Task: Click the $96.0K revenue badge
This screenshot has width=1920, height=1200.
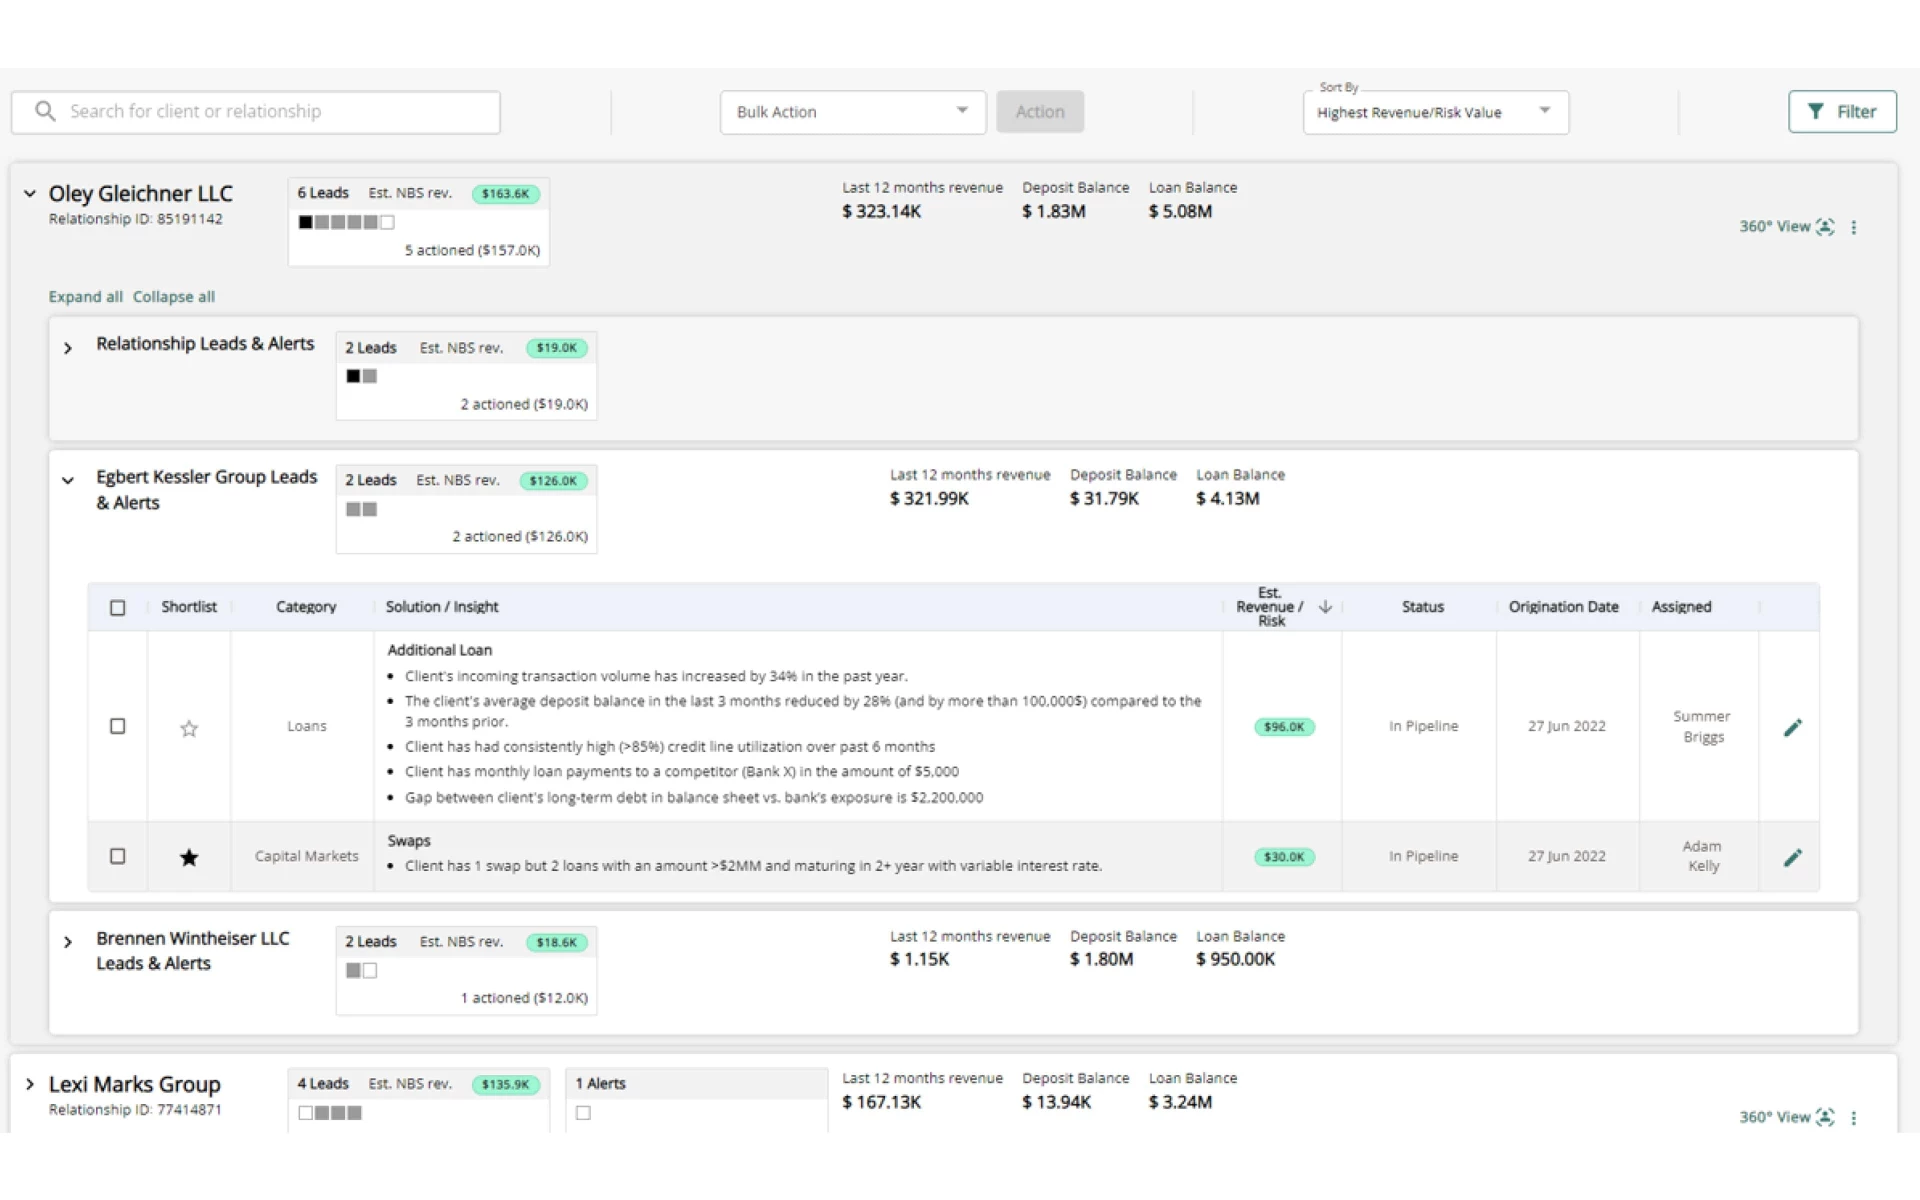Action: [1284, 727]
